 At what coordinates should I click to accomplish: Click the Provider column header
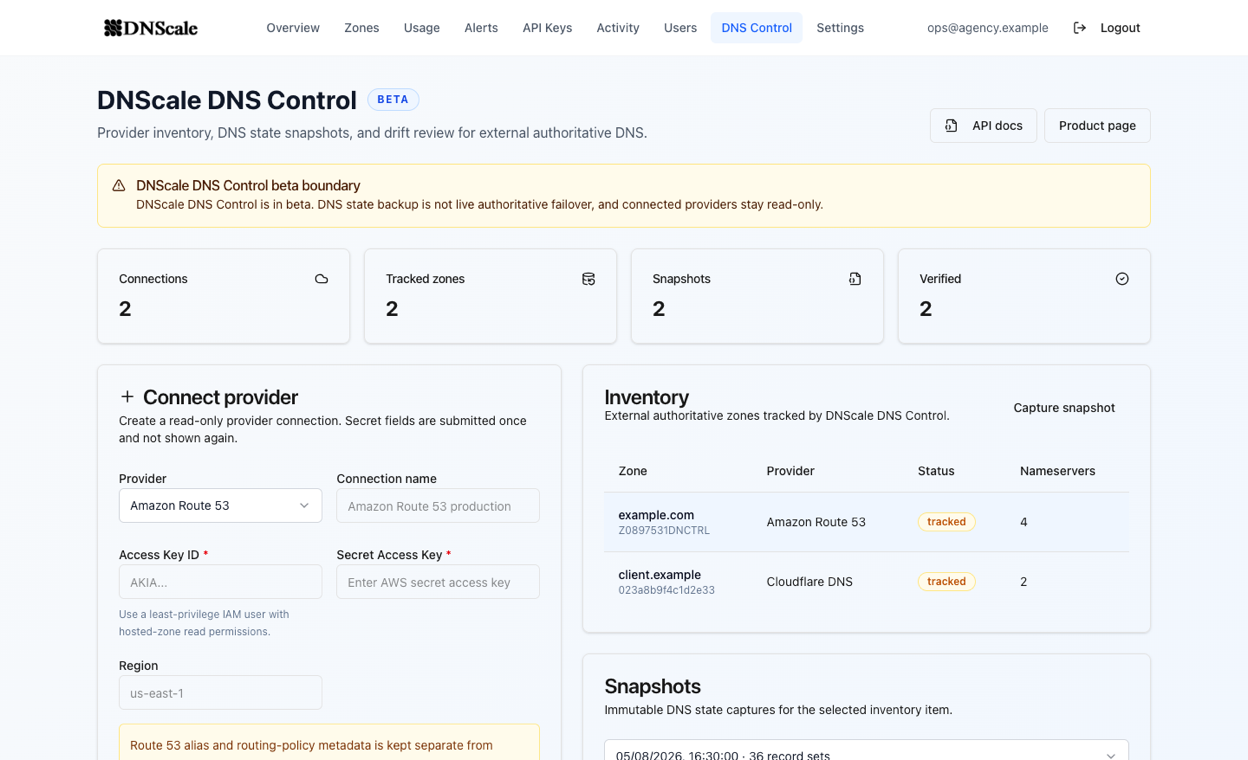coord(791,471)
